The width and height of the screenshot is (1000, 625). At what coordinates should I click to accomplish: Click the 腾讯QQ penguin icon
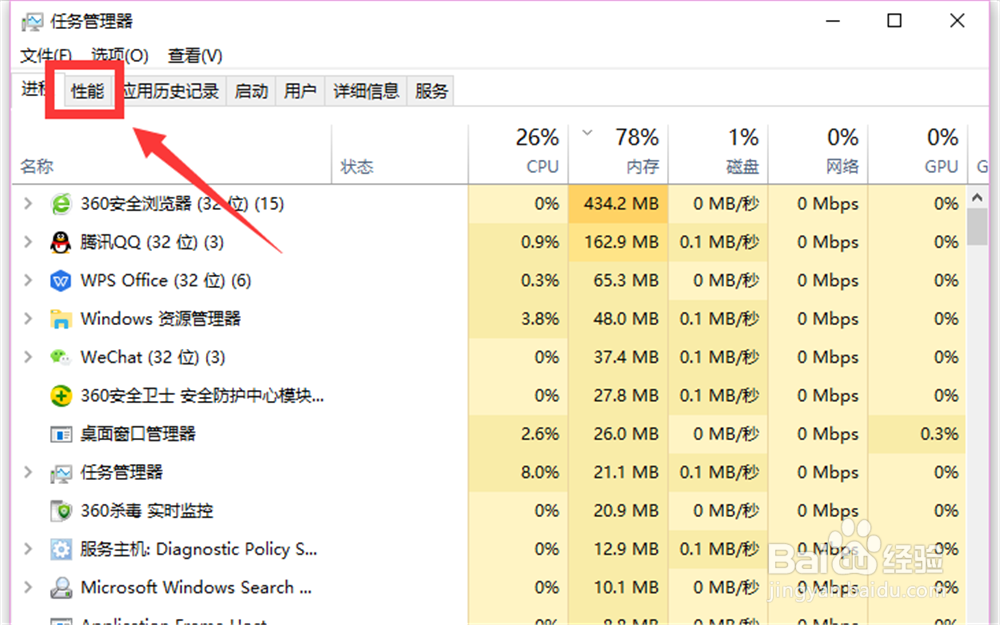coord(61,242)
